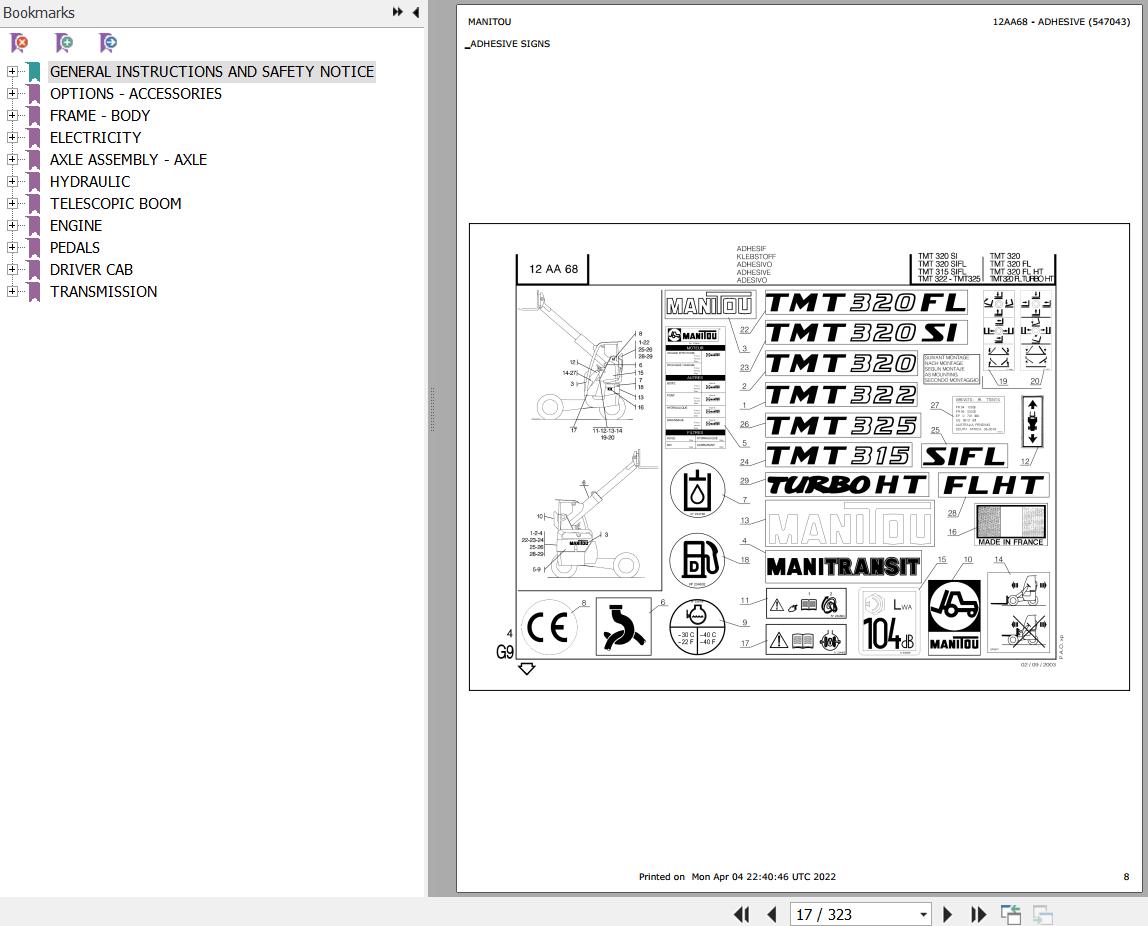1148x926 pixels.
Task: Click the MADE IN FRANCE flag decal
Action: point(1010,525)
